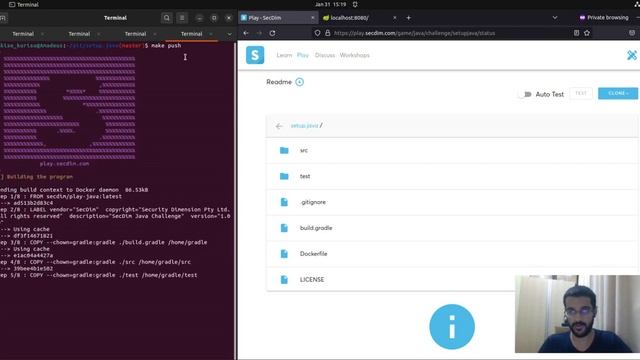Toggle reader view icon in address bar

click(576, 33)
